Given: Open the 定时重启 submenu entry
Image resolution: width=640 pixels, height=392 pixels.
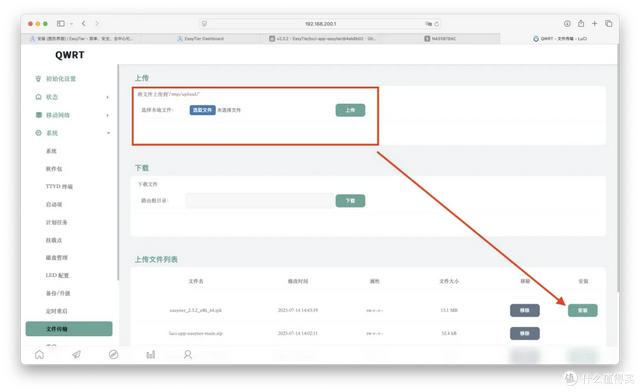Looking at the screenshot, I should point(57,311).
